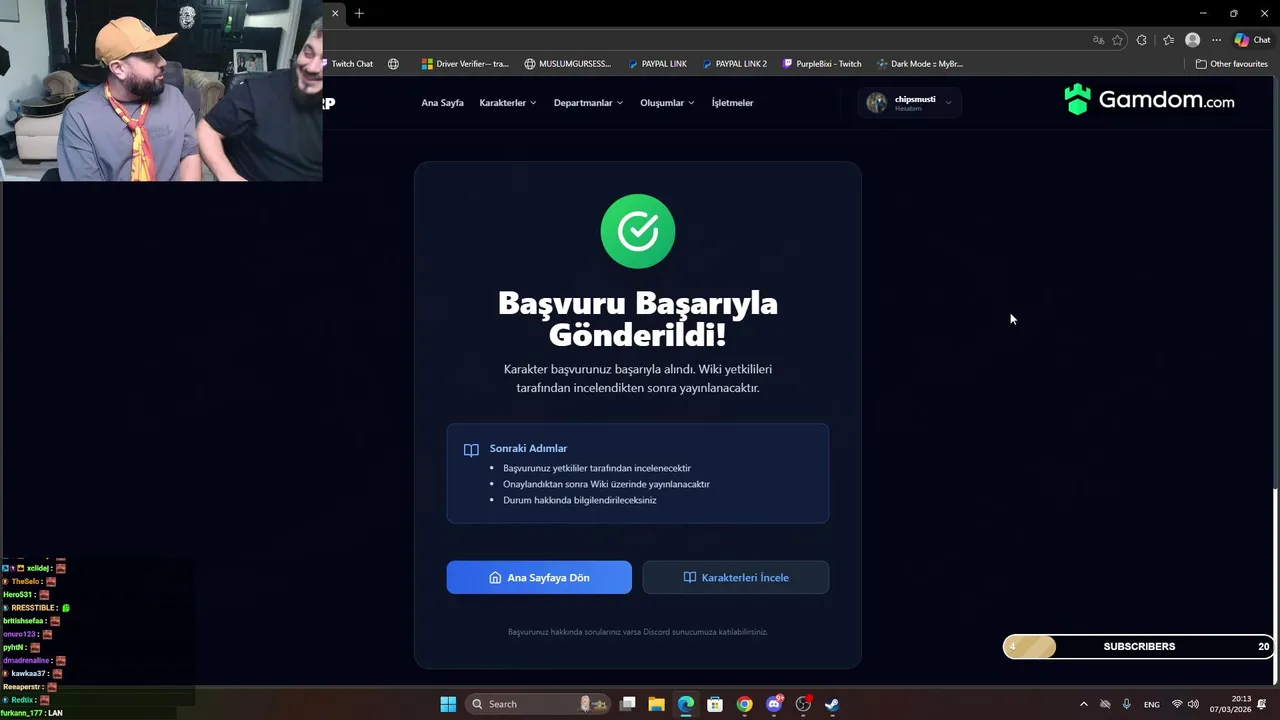
Task: Click the green success checkmark icon
Action: pos(638,231)
